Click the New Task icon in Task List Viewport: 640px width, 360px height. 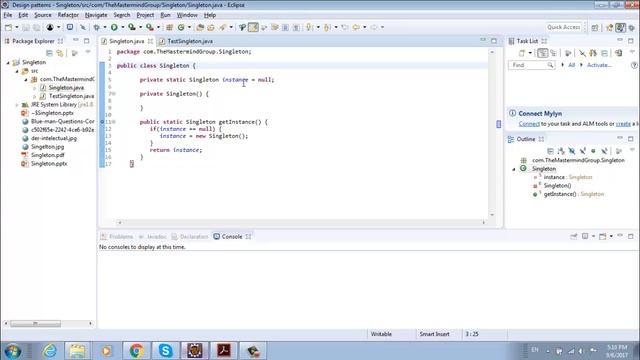tap(522, 53)
